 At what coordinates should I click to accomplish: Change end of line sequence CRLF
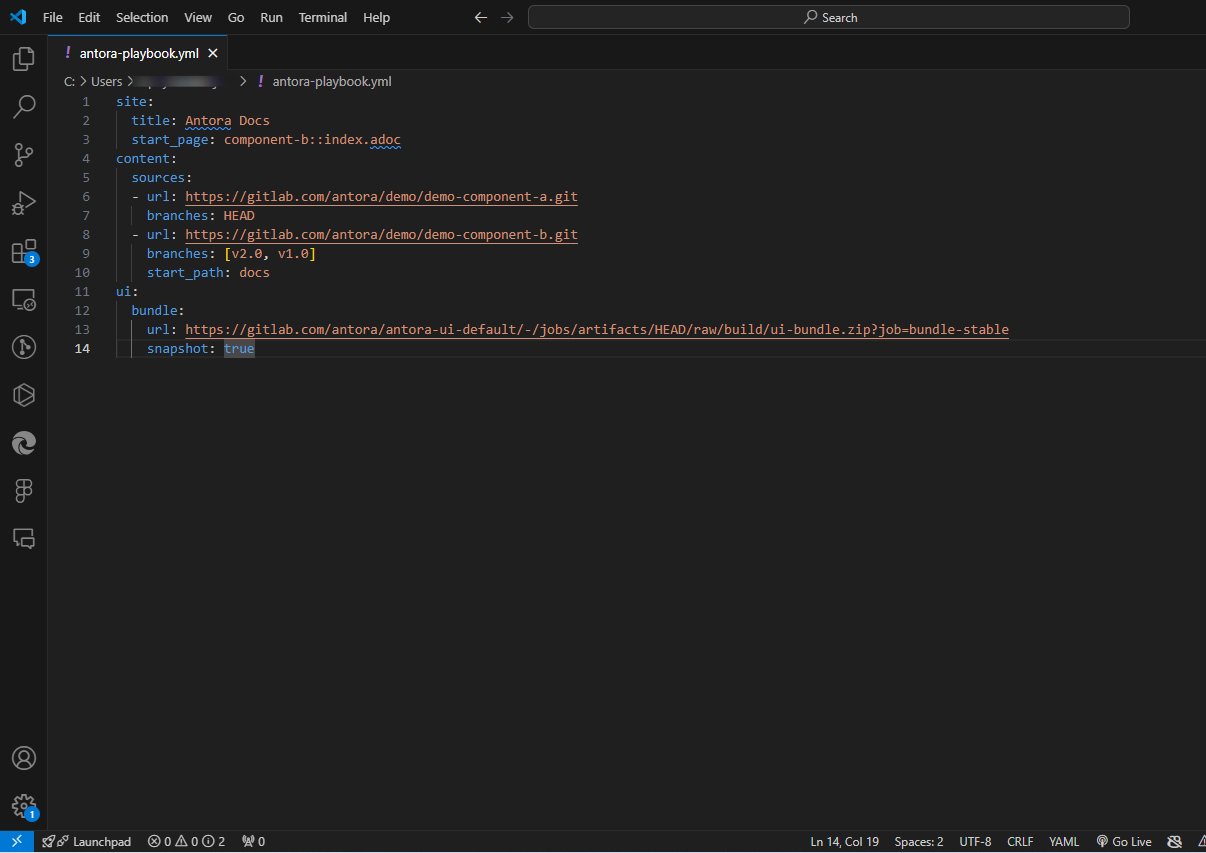coord(1020,842)
